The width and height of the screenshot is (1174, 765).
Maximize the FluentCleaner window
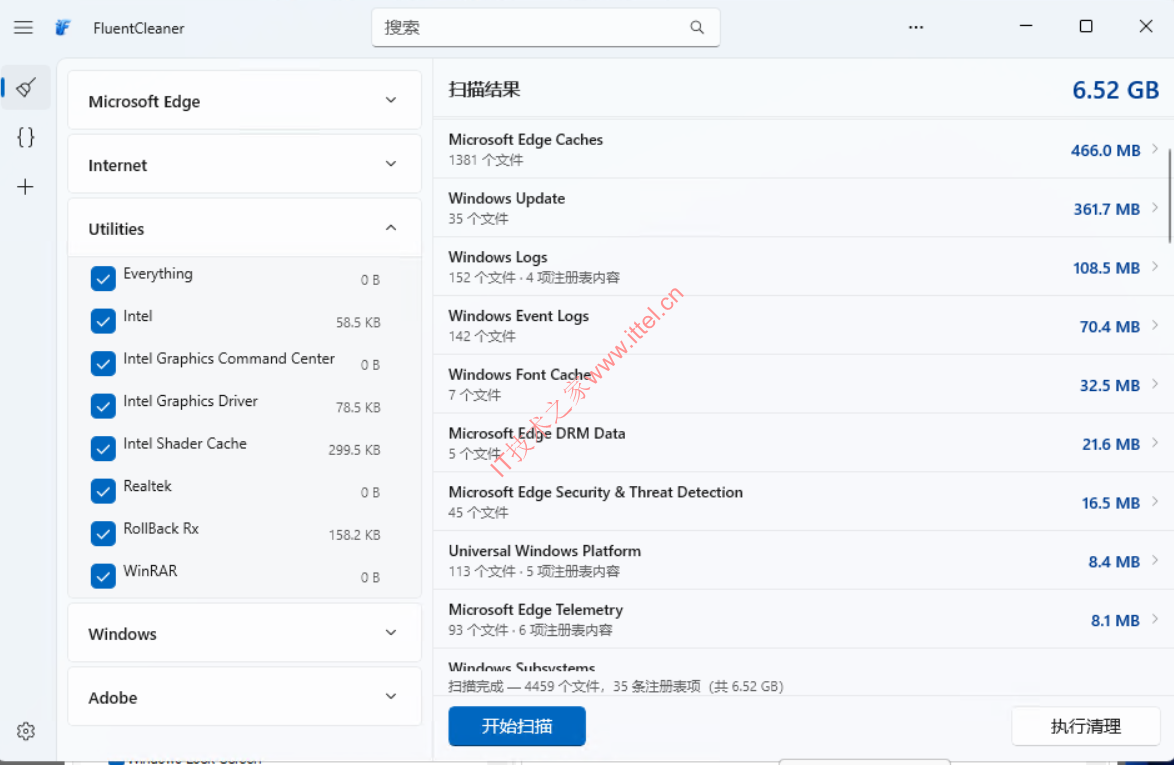[x=1086, y=26]
